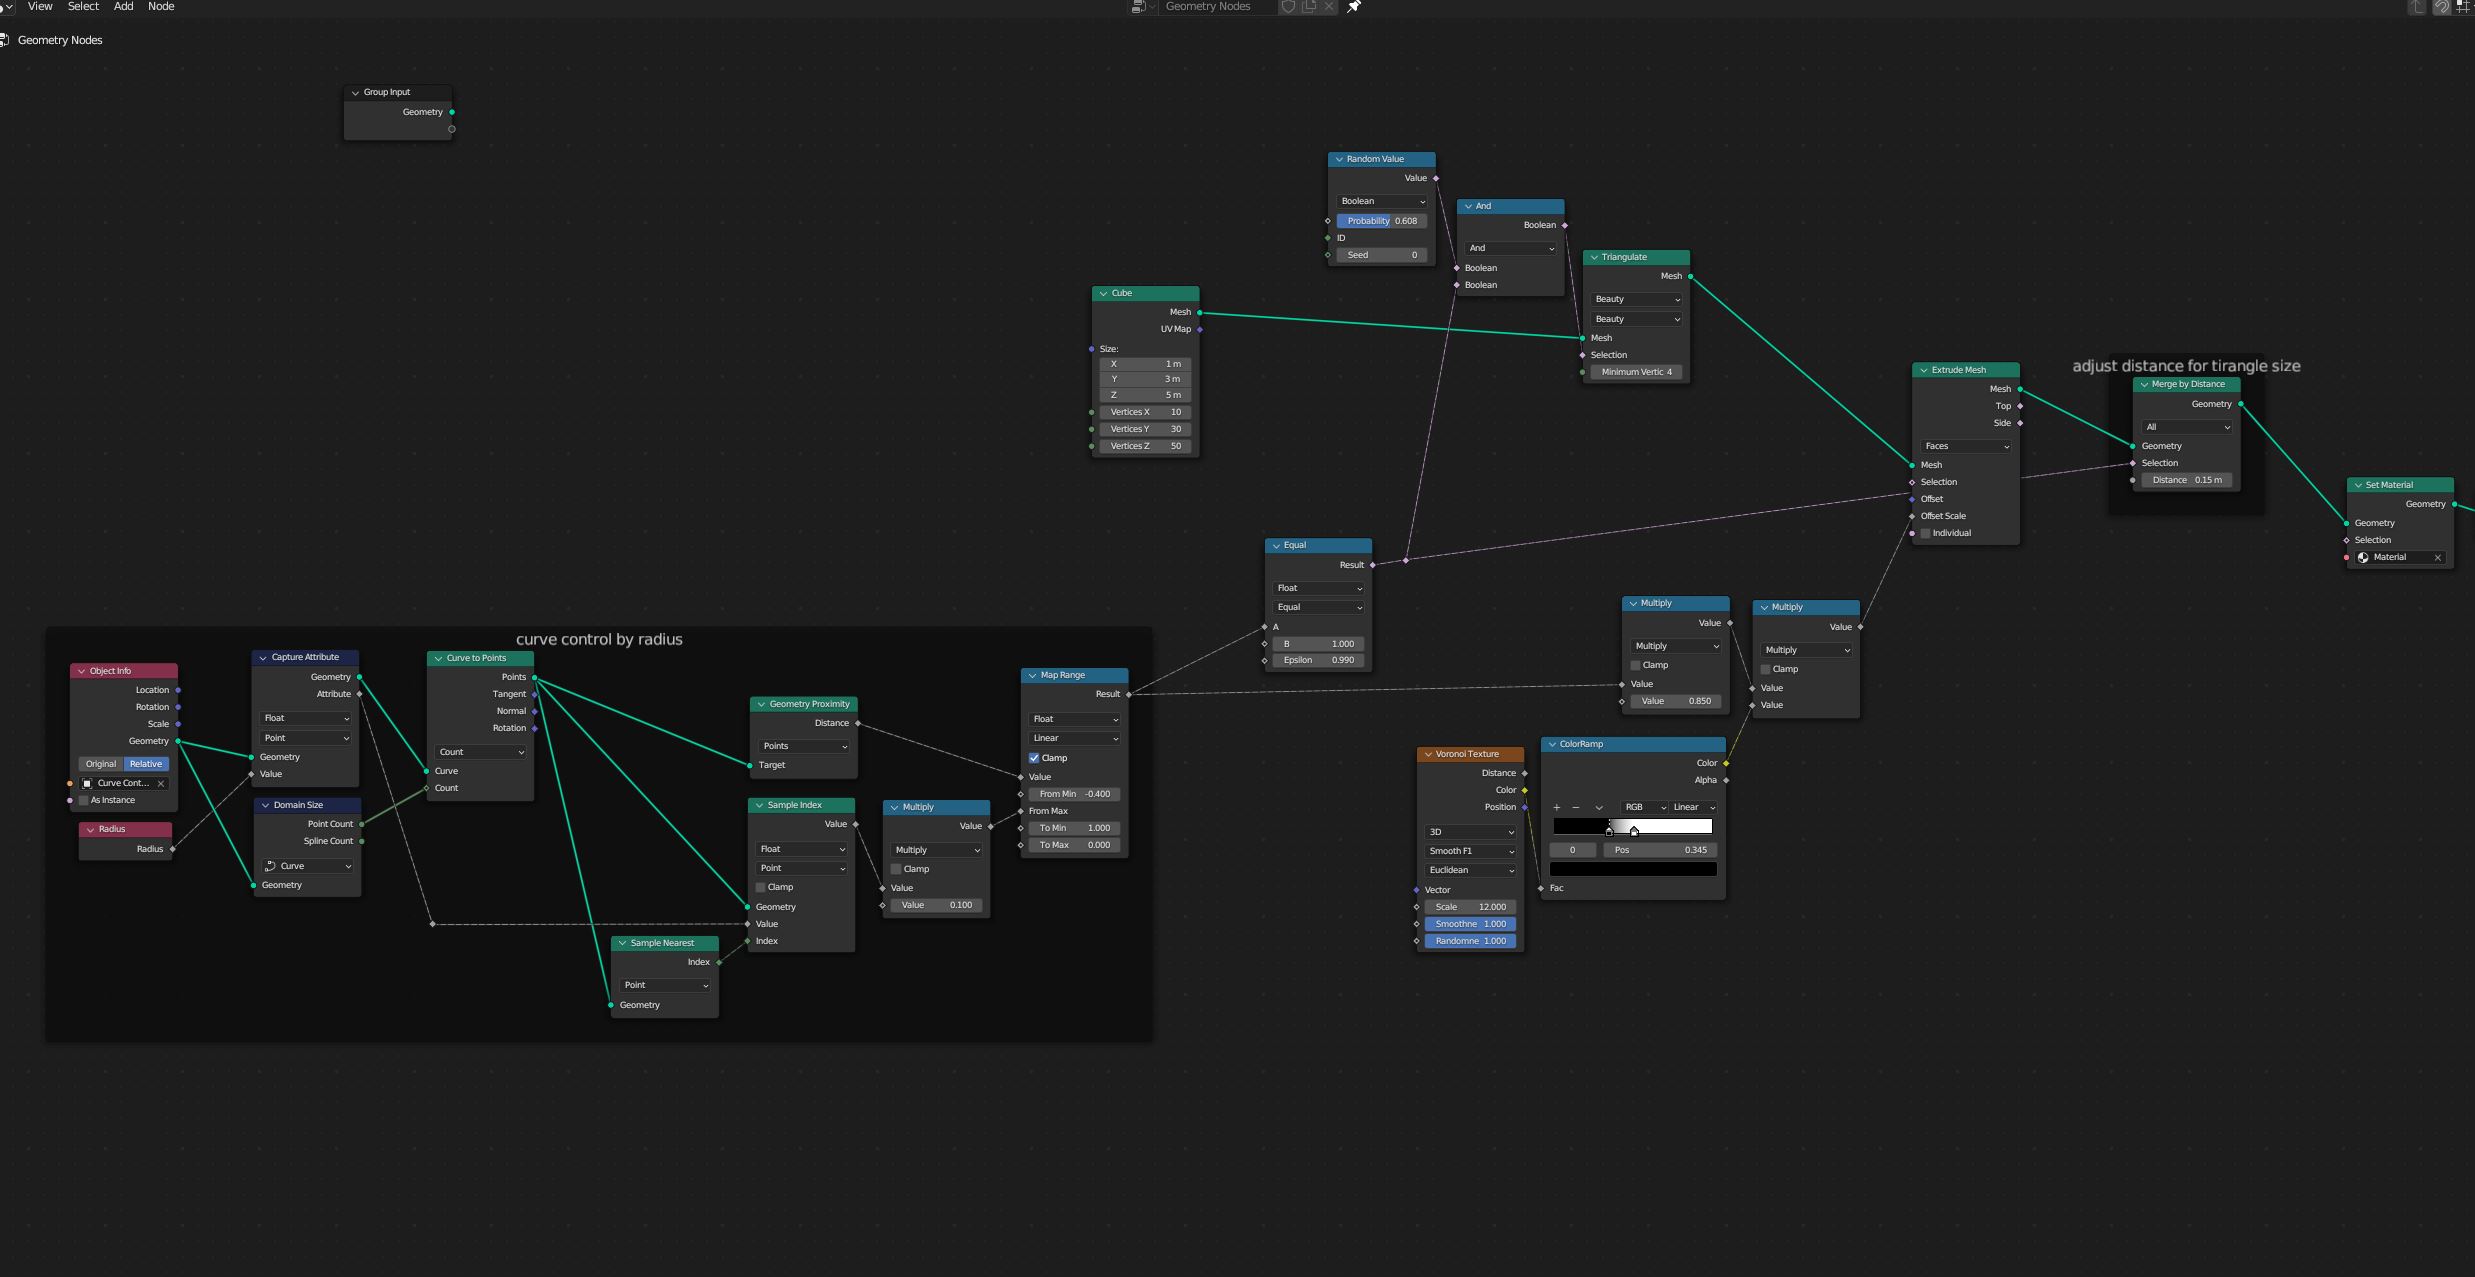Clear Curve Cont... object with X icon
Image resolution: width=2475 pixels, height=1277 pixels.
pos(161,783)
